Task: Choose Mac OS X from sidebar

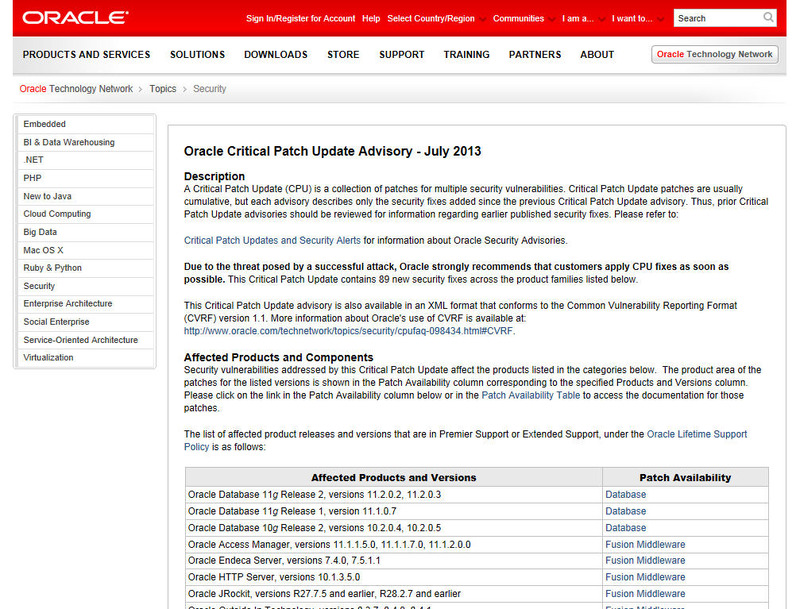Action: [43, 250]
